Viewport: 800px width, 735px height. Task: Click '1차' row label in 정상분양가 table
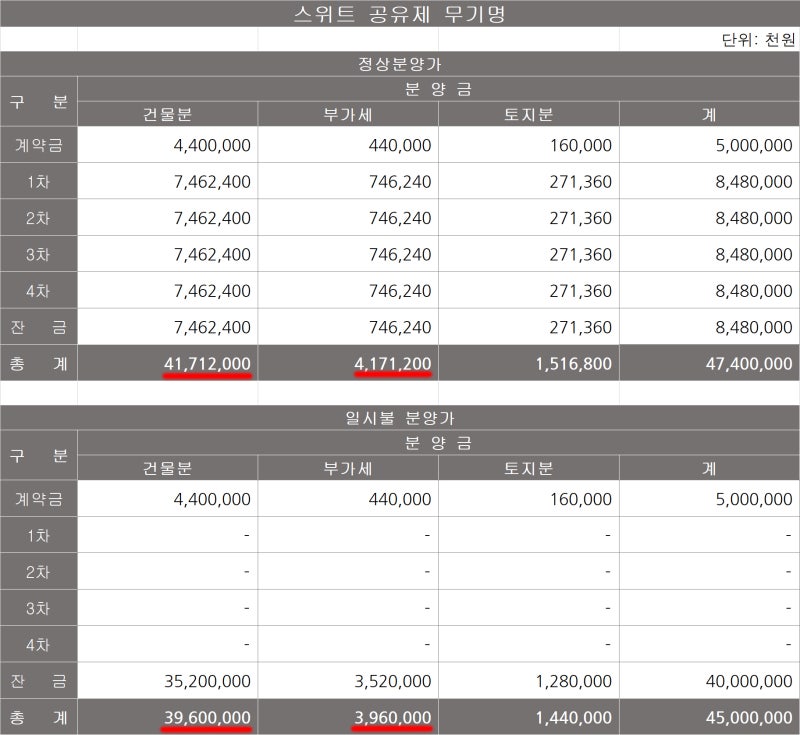[39, 182]
